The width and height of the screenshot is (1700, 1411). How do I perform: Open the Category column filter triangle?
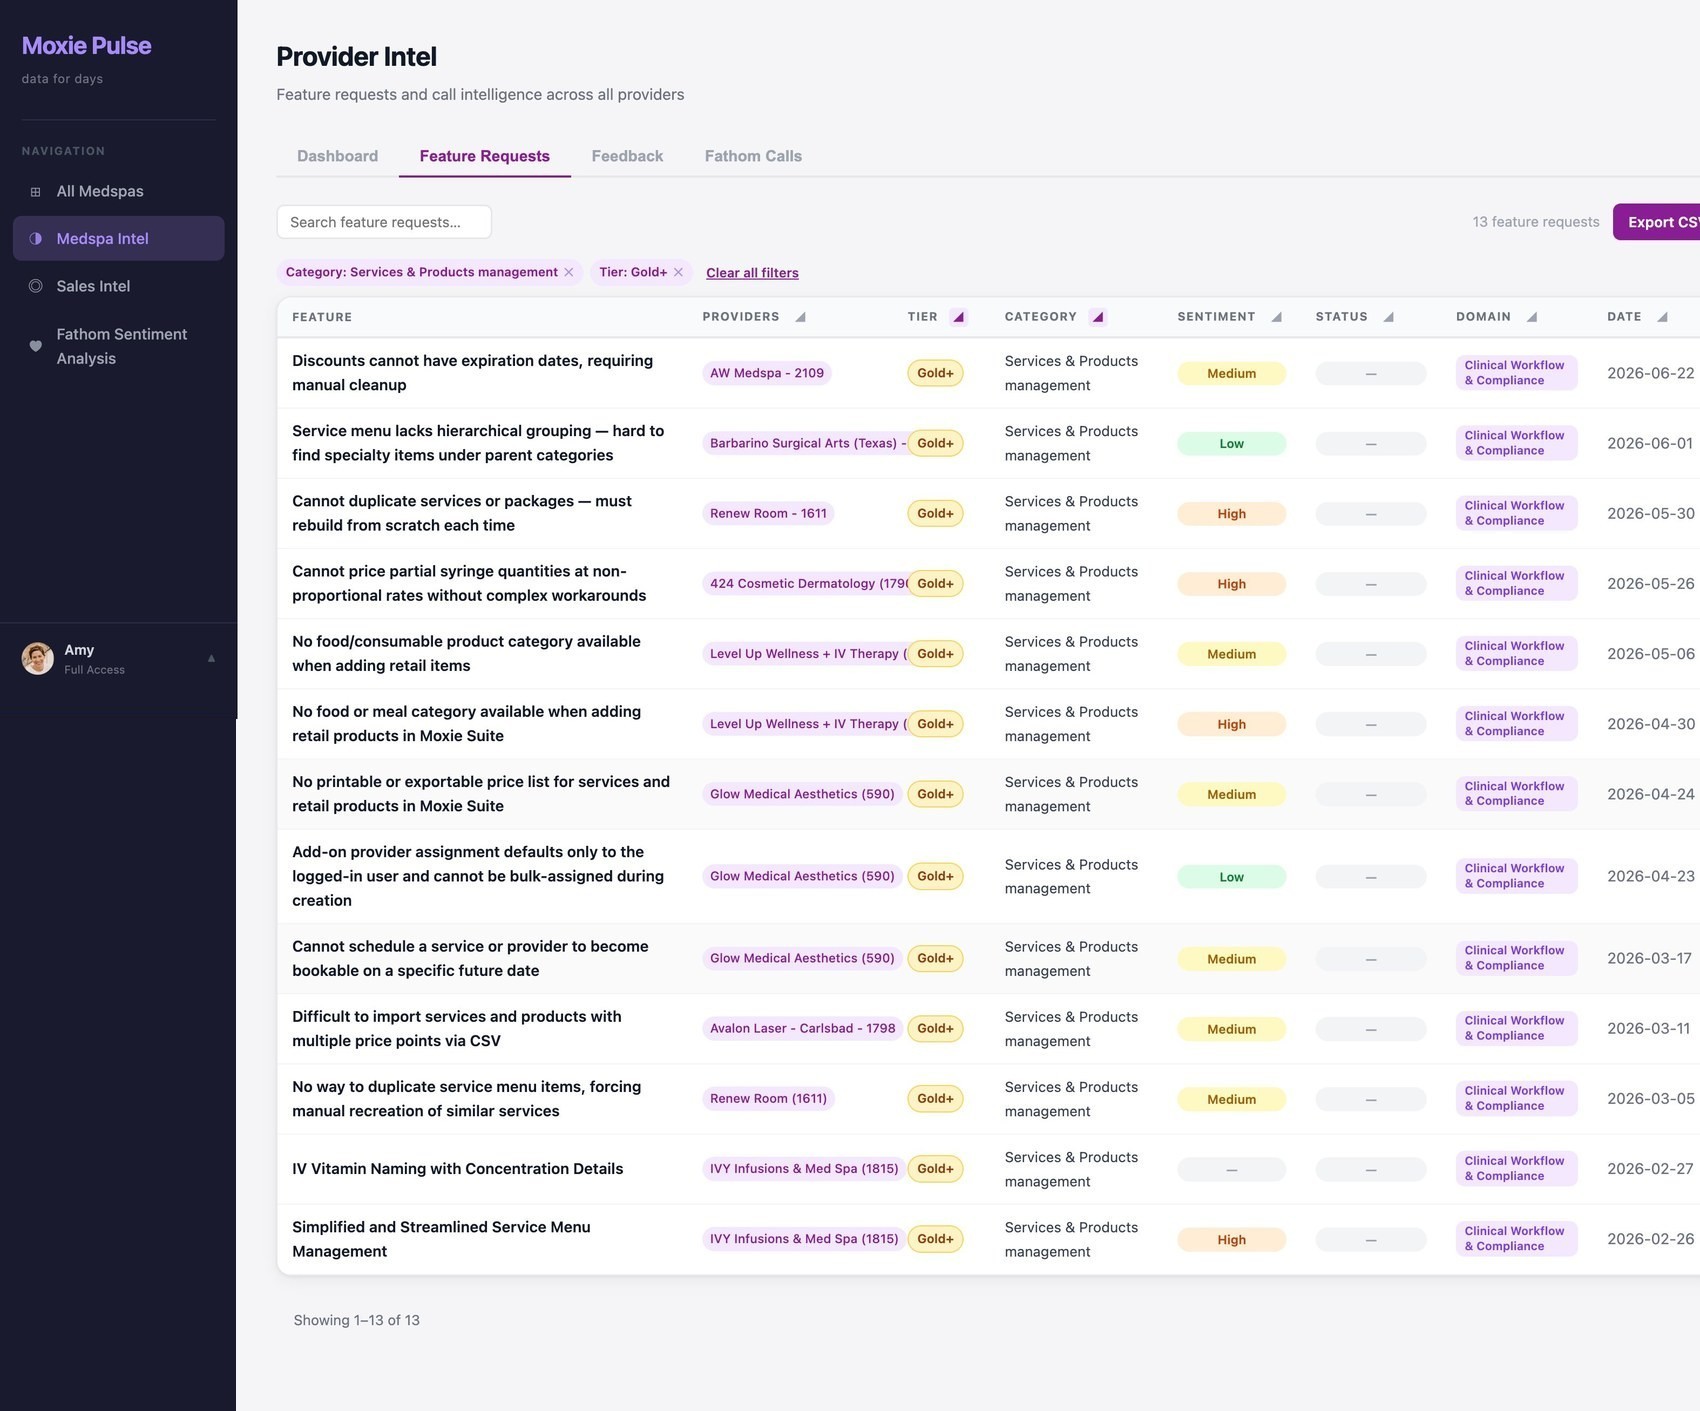point(1098,317)
